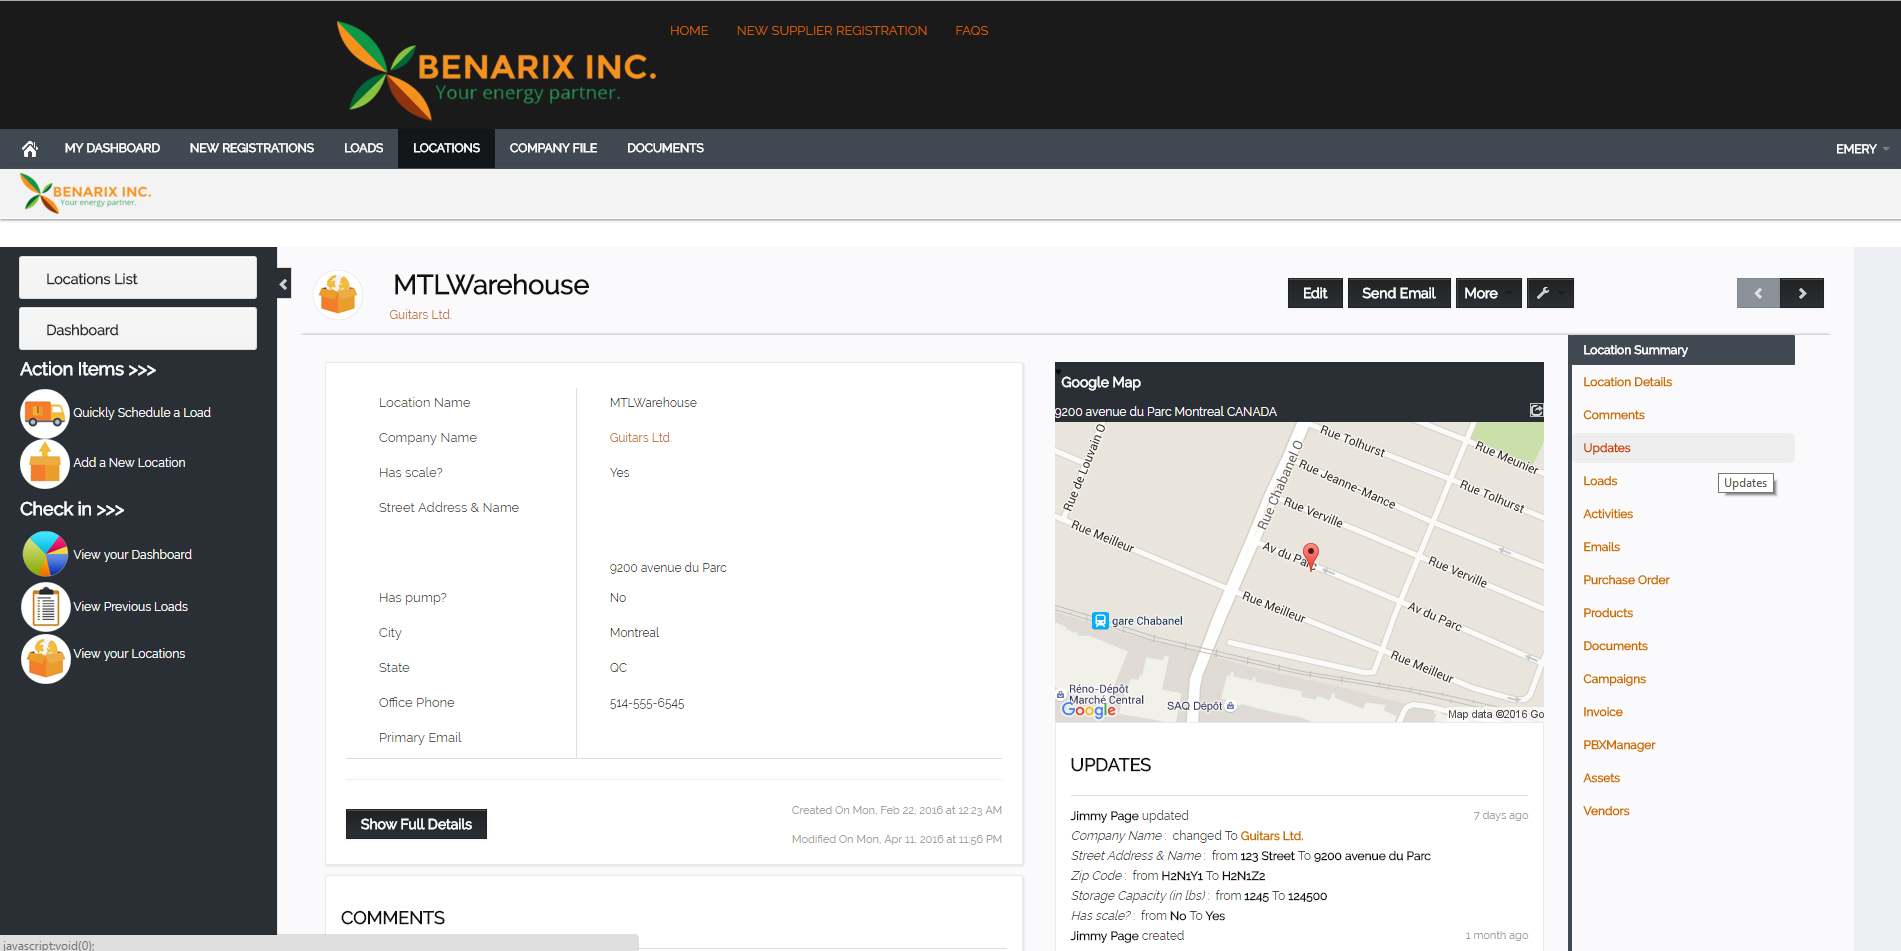Image resolution: width=1901 pixels, height=951 pixels.
Task: Click the Send Email button
Action: [x=1399, y=293]
